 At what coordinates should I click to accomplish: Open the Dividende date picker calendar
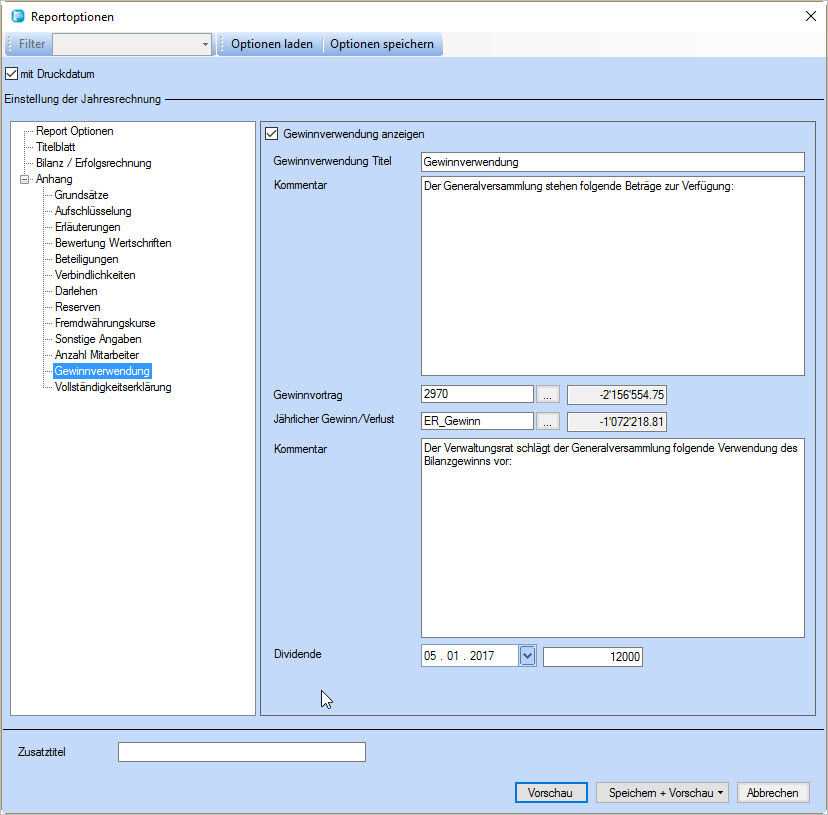click(x=528, y=656)
